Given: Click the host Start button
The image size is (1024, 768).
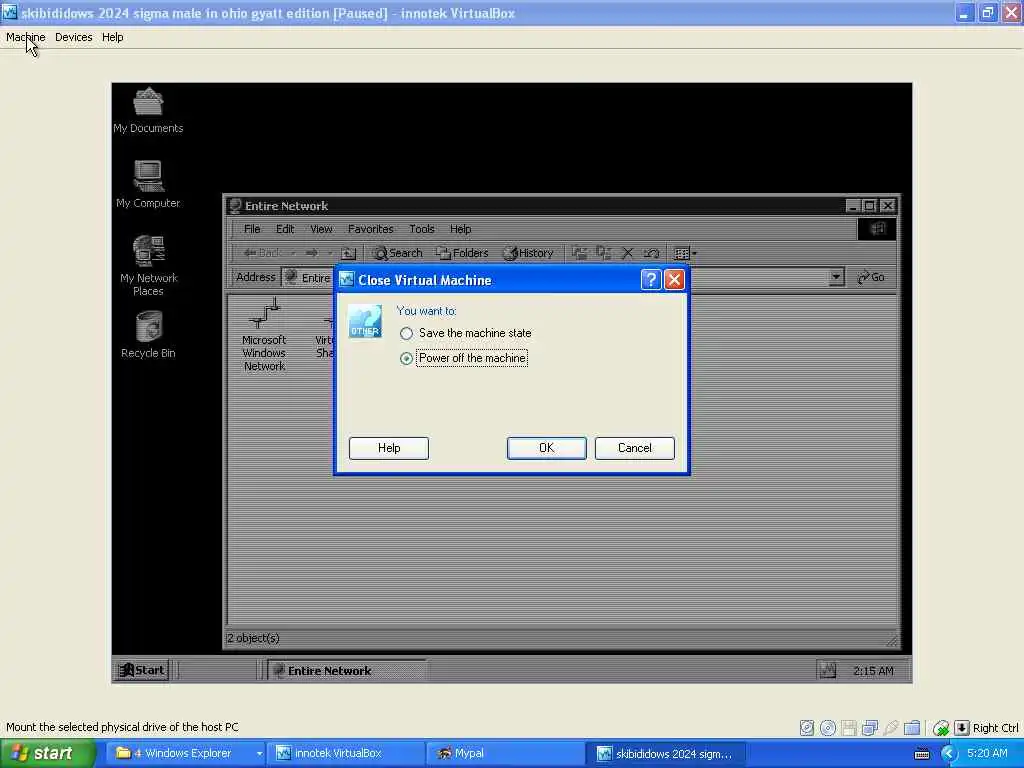Looking at the screenshot, I should [x=46, y=753].
